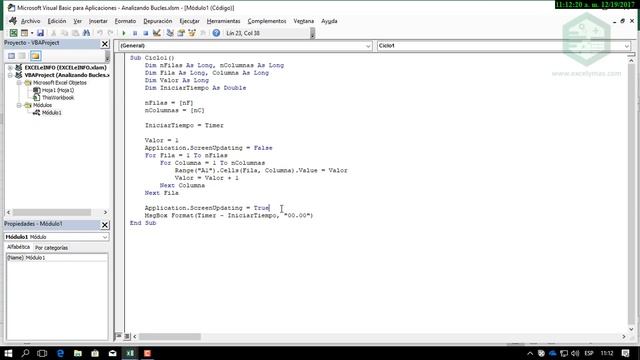Open the Archivo menu
640x360 pixels.
31,21
